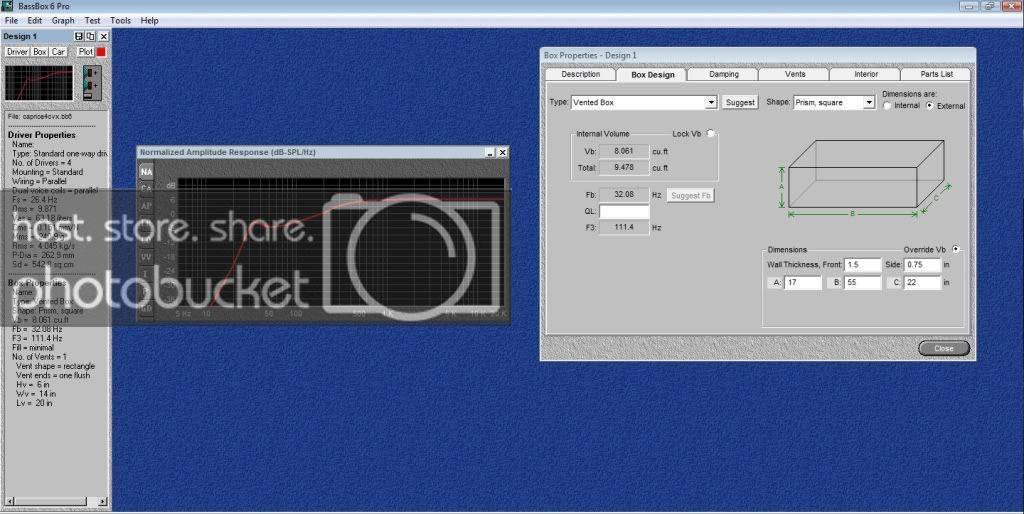Image resolution: width=1024 pixels, height=514 pixels.
Task: Save Design 1 with the floppy disk icon
Action: click(x=79, y=37)
